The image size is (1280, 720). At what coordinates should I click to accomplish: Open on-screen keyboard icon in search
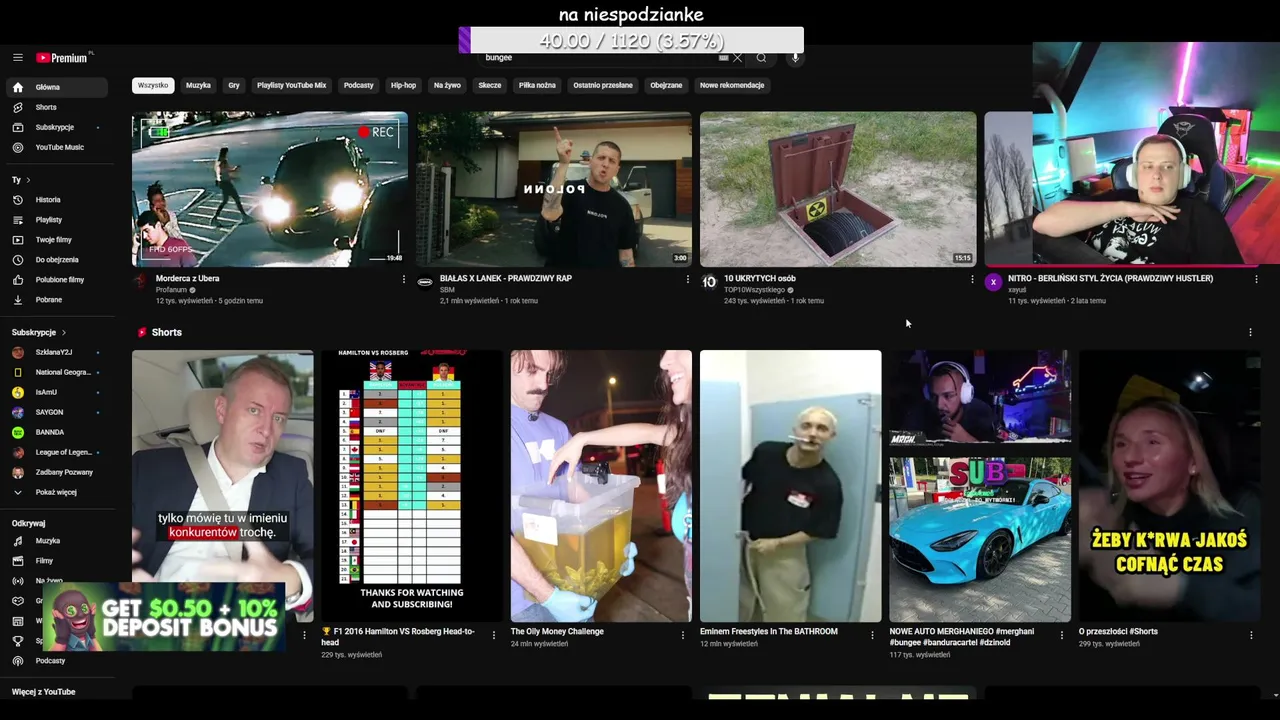(x=723, y=58)
